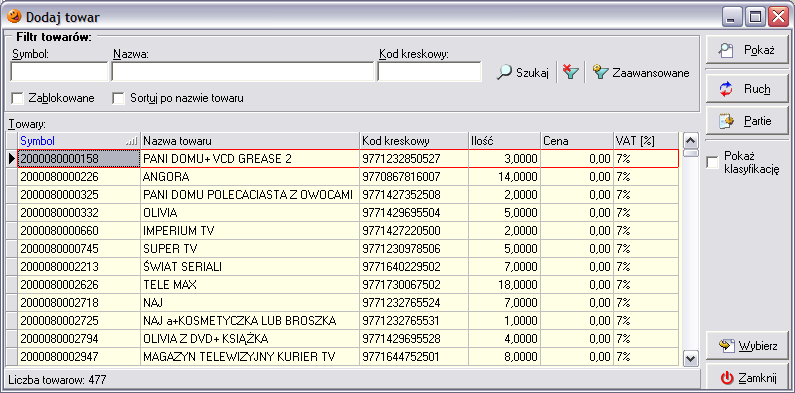795x393 pixels.
Task: Select the OLIVIA product name cell
Action: [x=250, y=212]
